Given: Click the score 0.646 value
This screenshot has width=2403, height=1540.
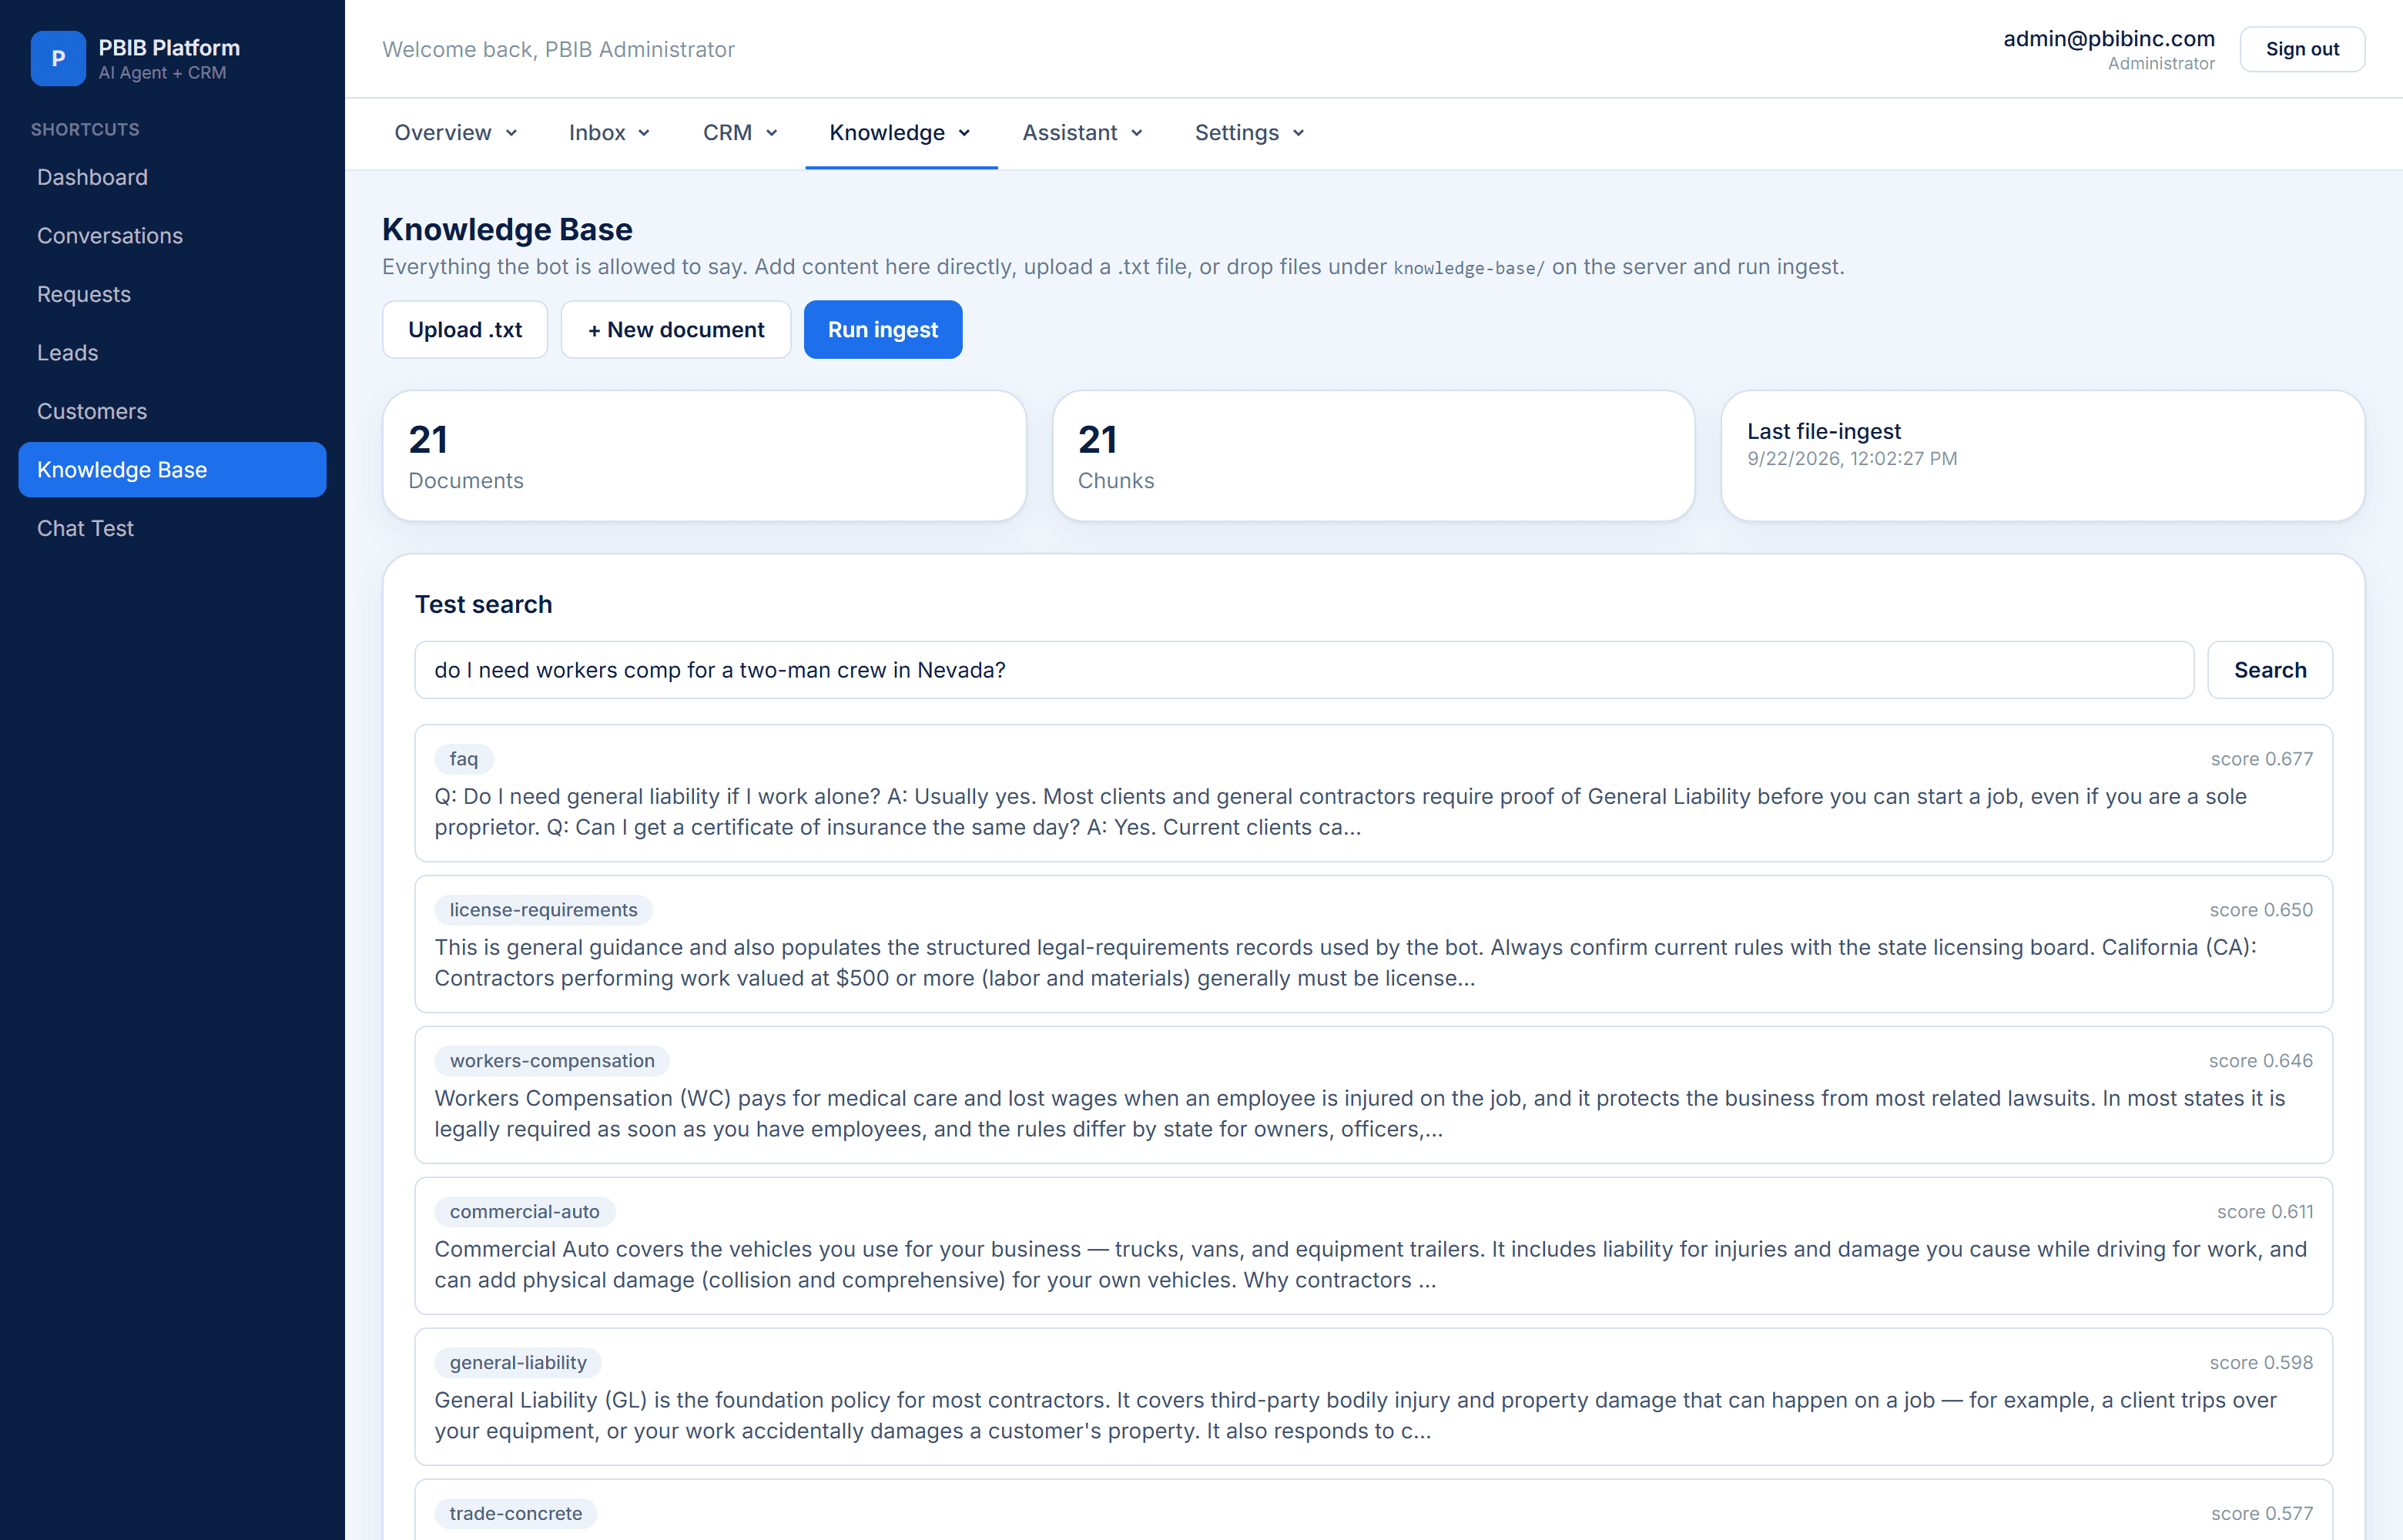Looking at the screenshot, I should (2261, 1061).
